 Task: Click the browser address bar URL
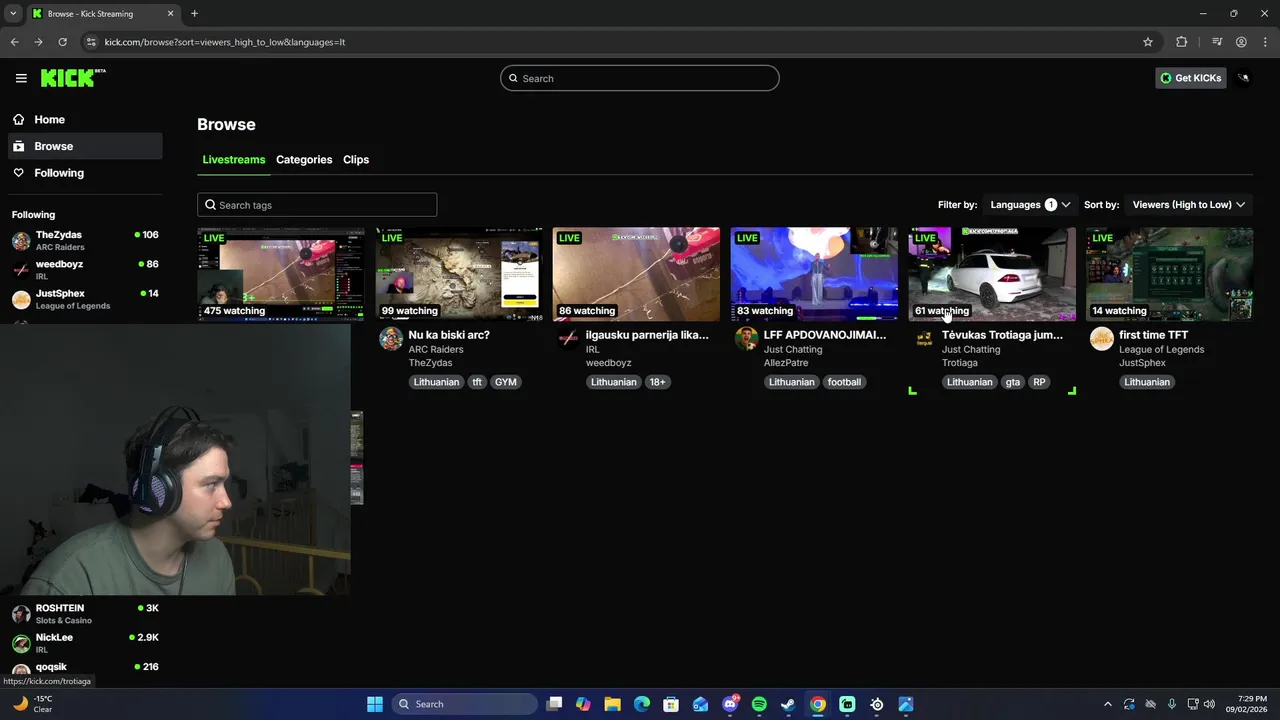pyautogui.click(x=225, y=42)
